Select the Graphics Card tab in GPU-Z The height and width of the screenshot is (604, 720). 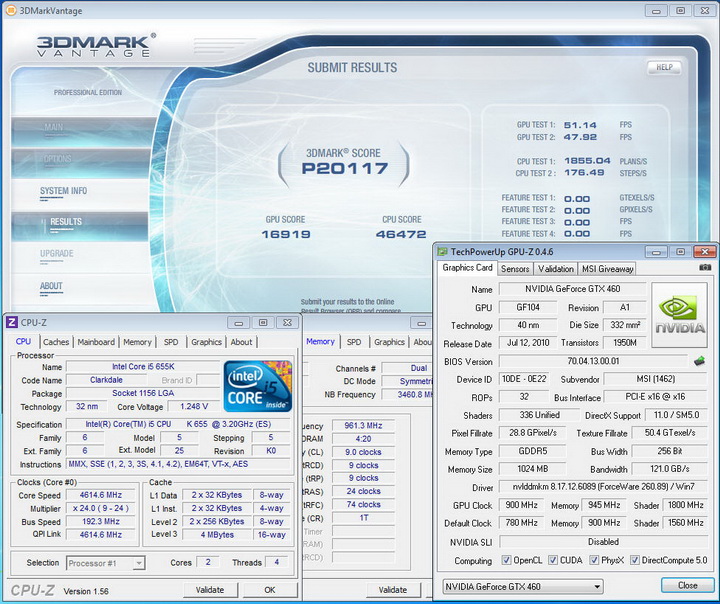tap(467, 268)
